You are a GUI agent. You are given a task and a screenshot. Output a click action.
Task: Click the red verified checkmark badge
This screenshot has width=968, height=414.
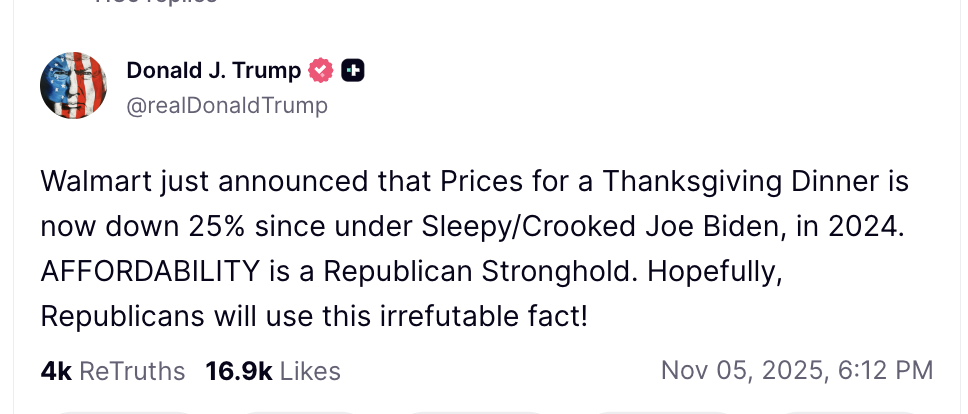coord(321,71)
